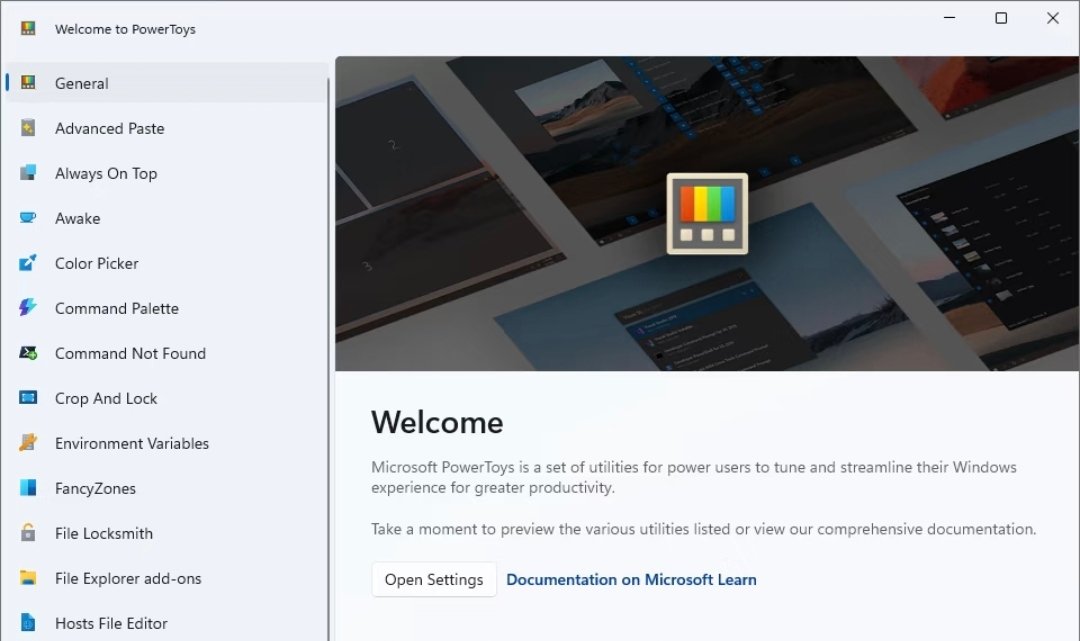The height and width of the screenshot is (641, 1080).
Task: Click the PowerToys logo in hero banner
Action: point(707,214)
